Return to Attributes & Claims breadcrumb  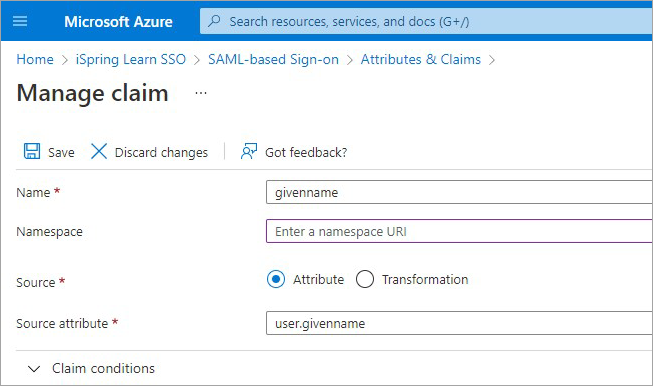tap(421, 59)
